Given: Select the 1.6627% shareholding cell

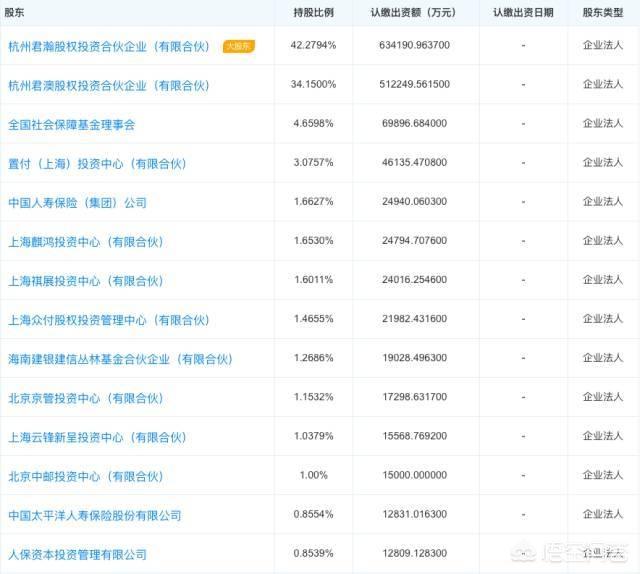Looking at the screenshot, I should 313,201.
